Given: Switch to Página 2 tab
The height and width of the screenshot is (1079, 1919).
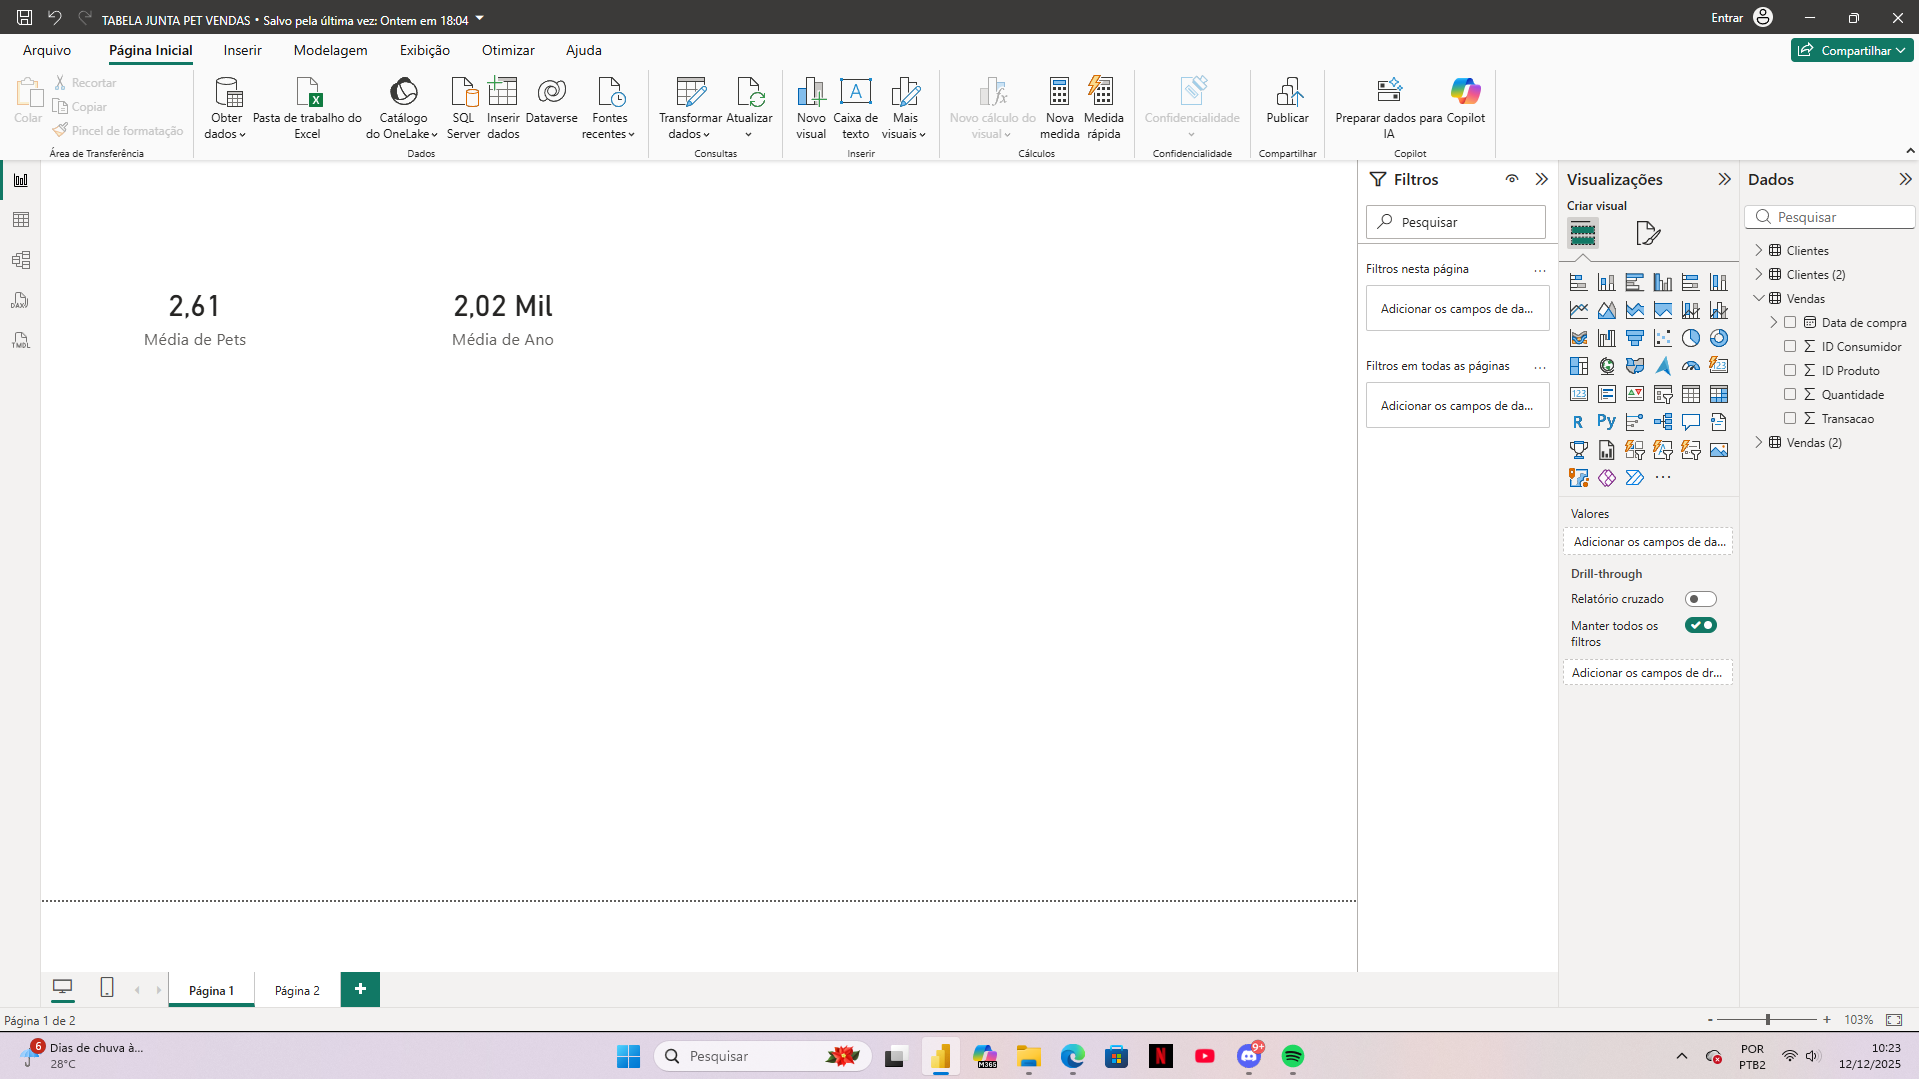Looking at the screenshot, I should point(297,990).
